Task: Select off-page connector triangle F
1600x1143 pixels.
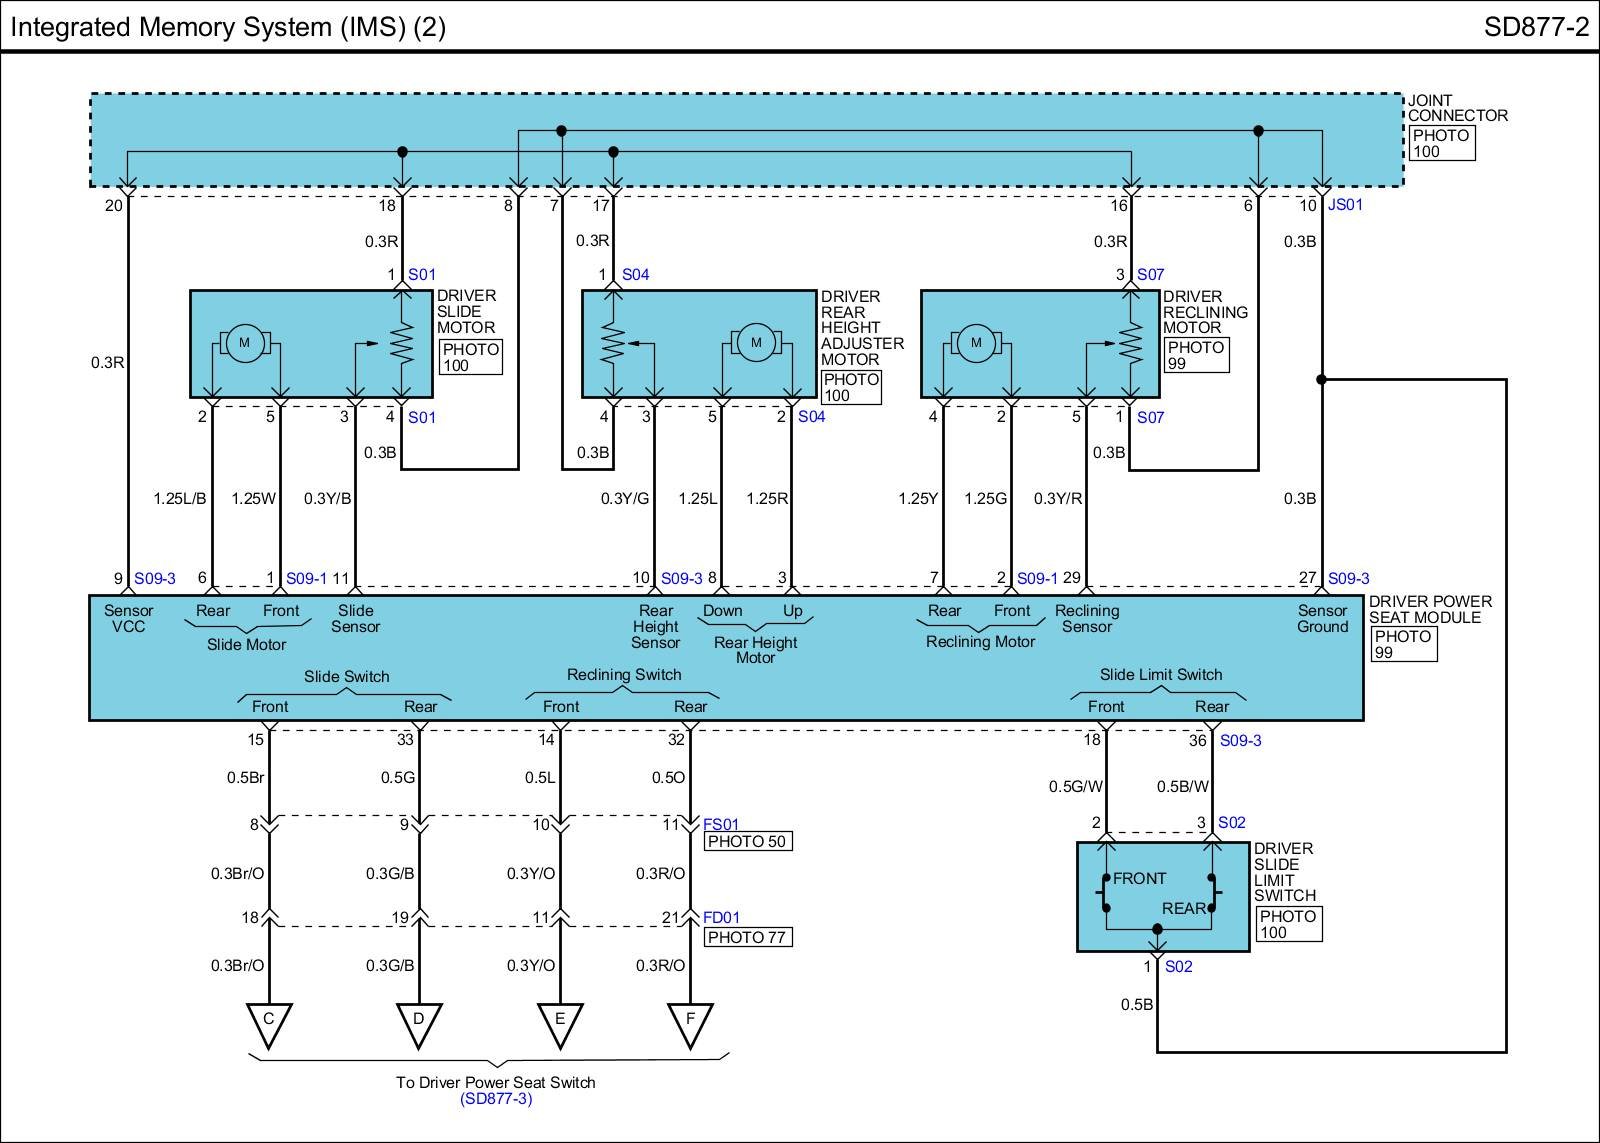Action: [690, 1022]
